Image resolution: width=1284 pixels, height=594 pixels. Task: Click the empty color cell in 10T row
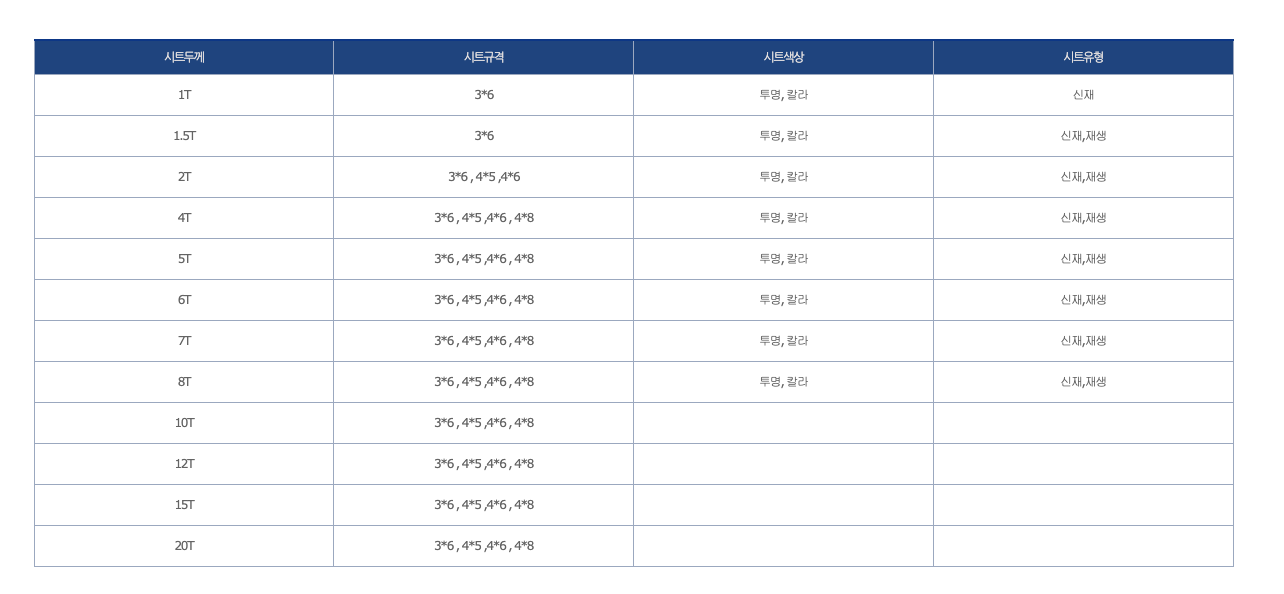pos(783,423)
